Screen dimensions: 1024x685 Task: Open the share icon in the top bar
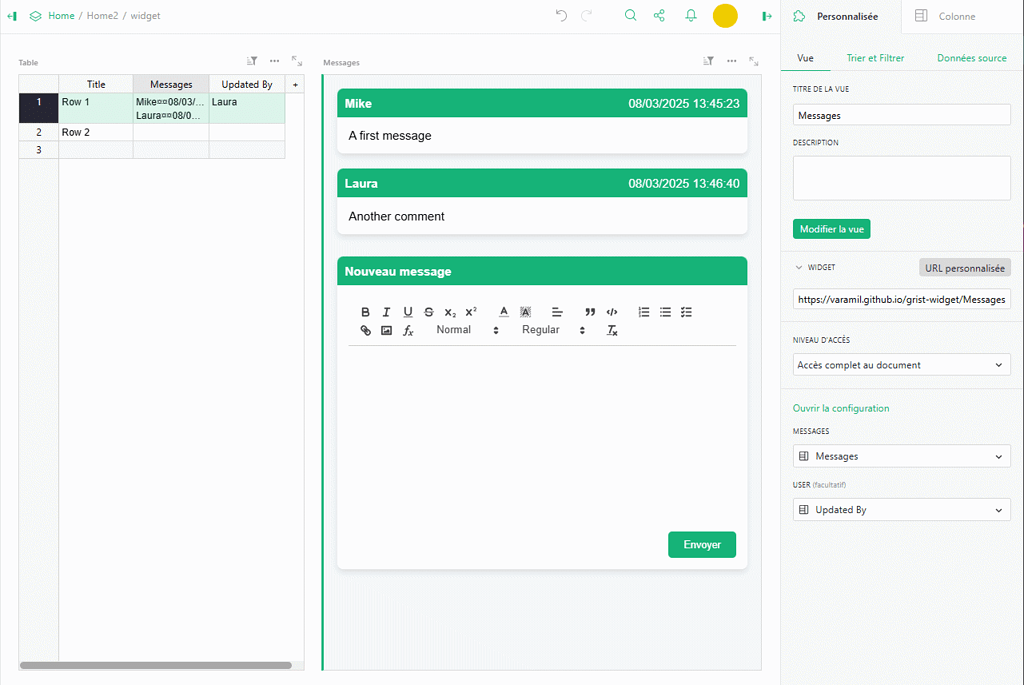click(x=659, y=16)
